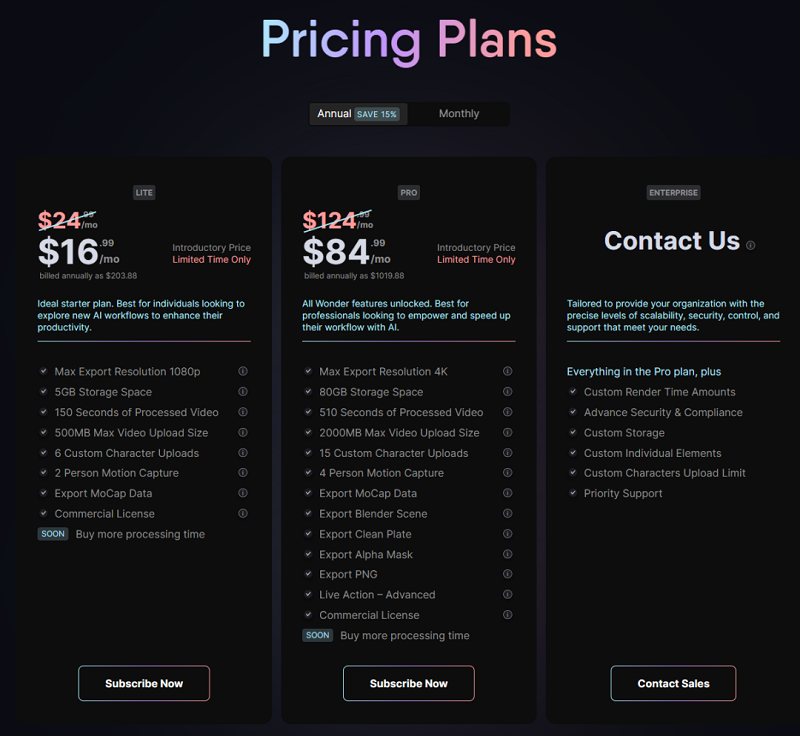Click info icon for 15 Custom Character Uploads

click(508, 453)
